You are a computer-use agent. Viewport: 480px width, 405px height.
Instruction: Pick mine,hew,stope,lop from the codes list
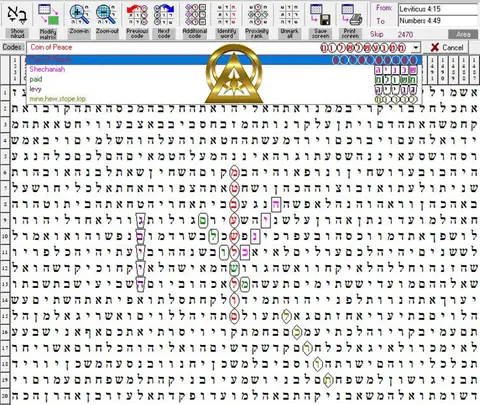(x=224, y=99)
